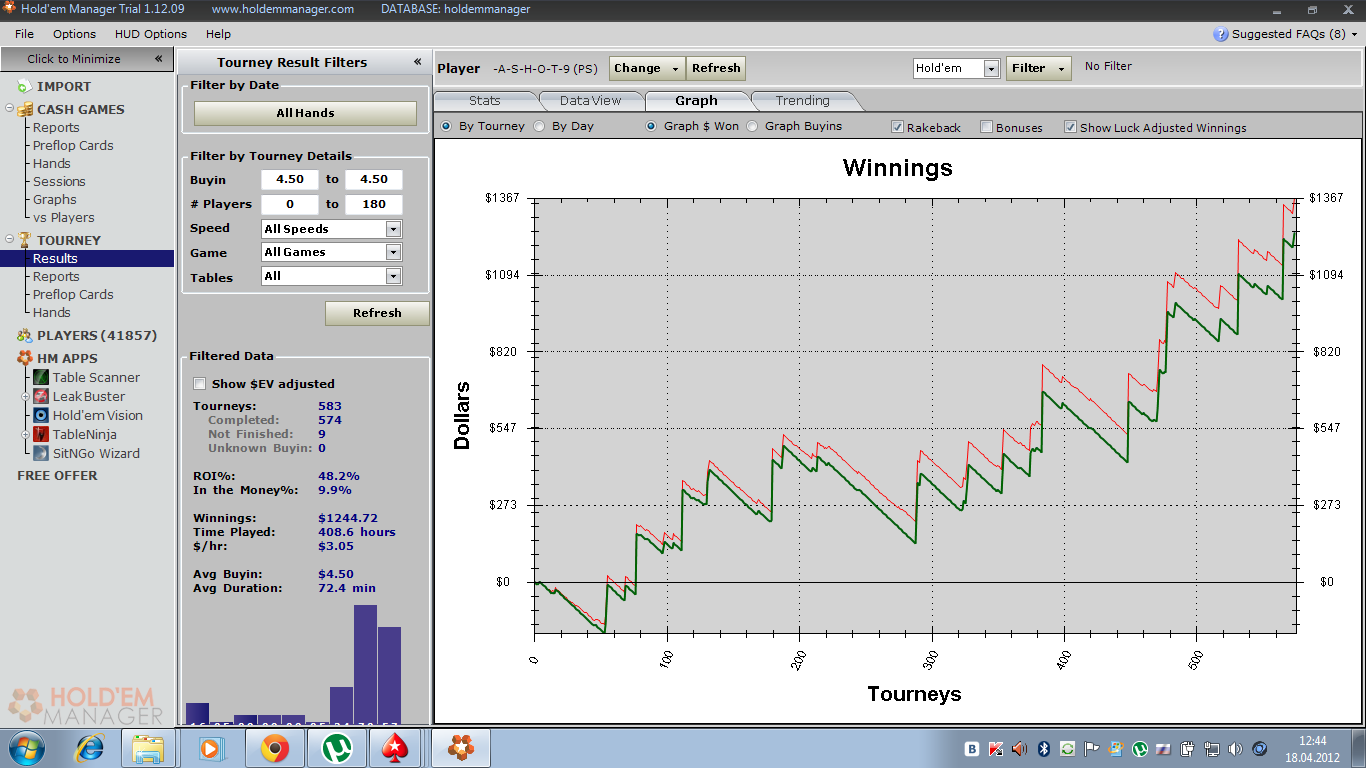Open the Hold'em Vision app icon
1366x768 pixels.
tap(41, 415)
